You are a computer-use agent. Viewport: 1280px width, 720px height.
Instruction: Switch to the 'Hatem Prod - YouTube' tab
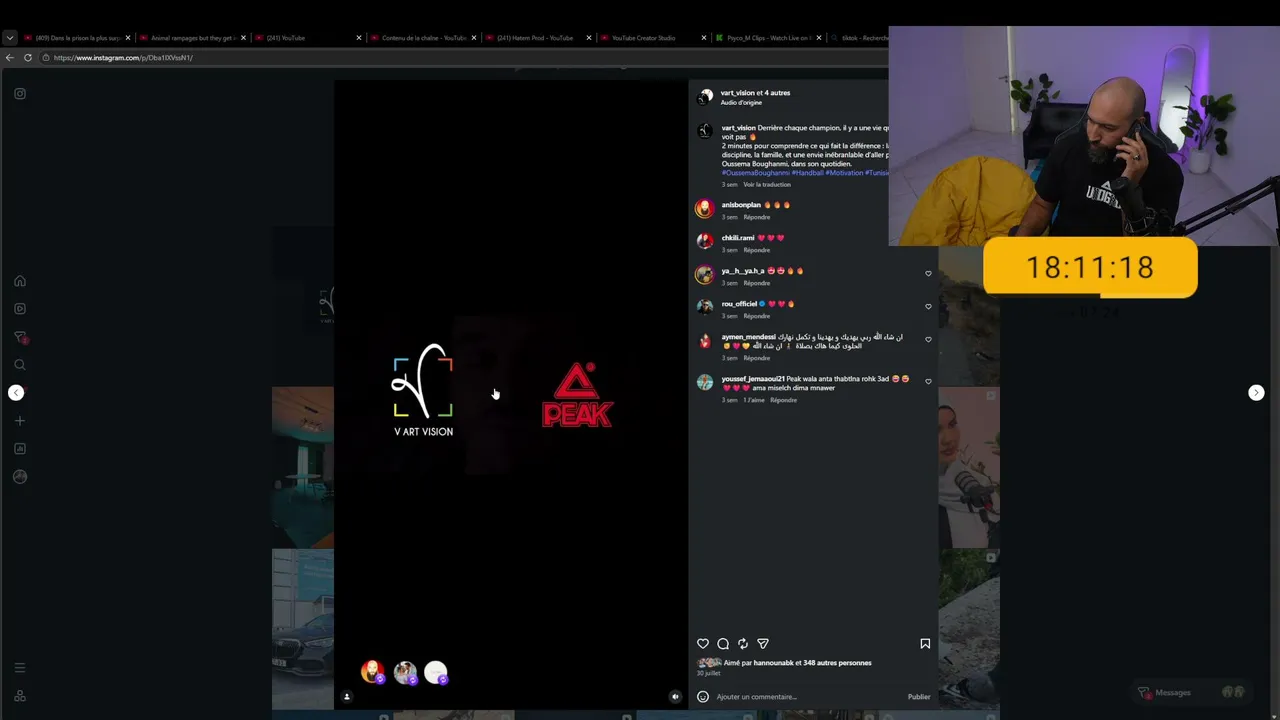(540, 38)
